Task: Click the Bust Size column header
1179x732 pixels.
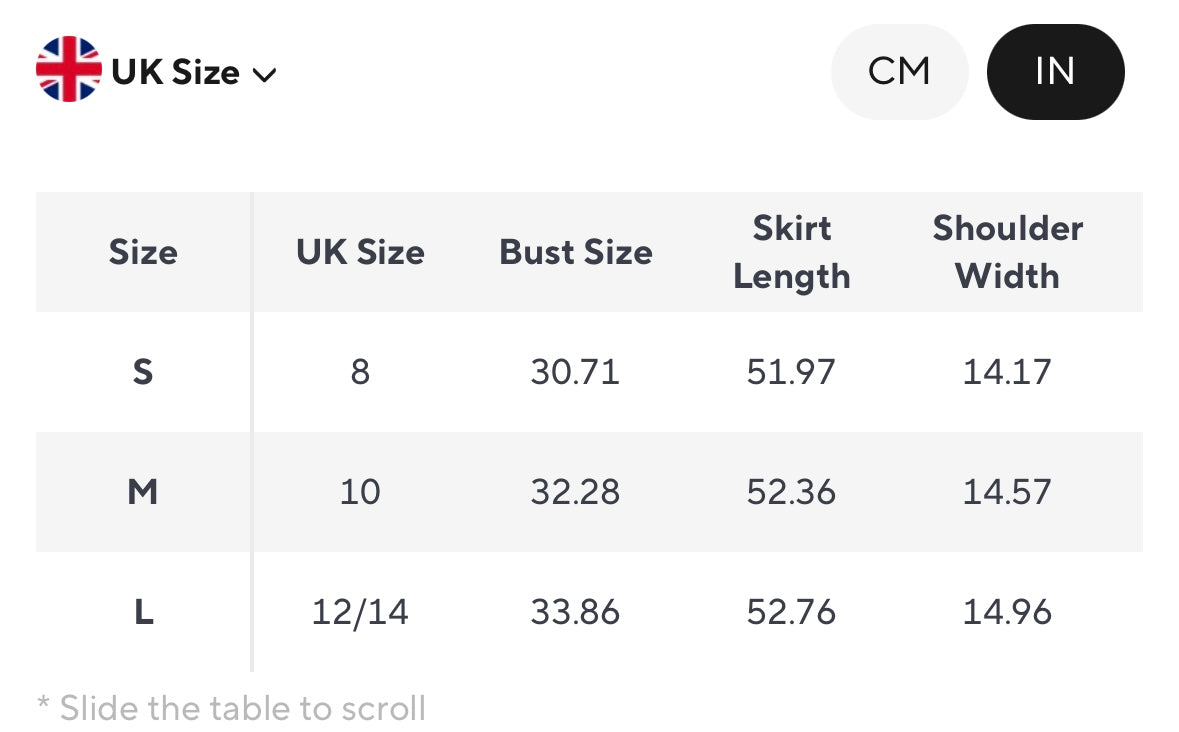Action: [x=576, y=252]
